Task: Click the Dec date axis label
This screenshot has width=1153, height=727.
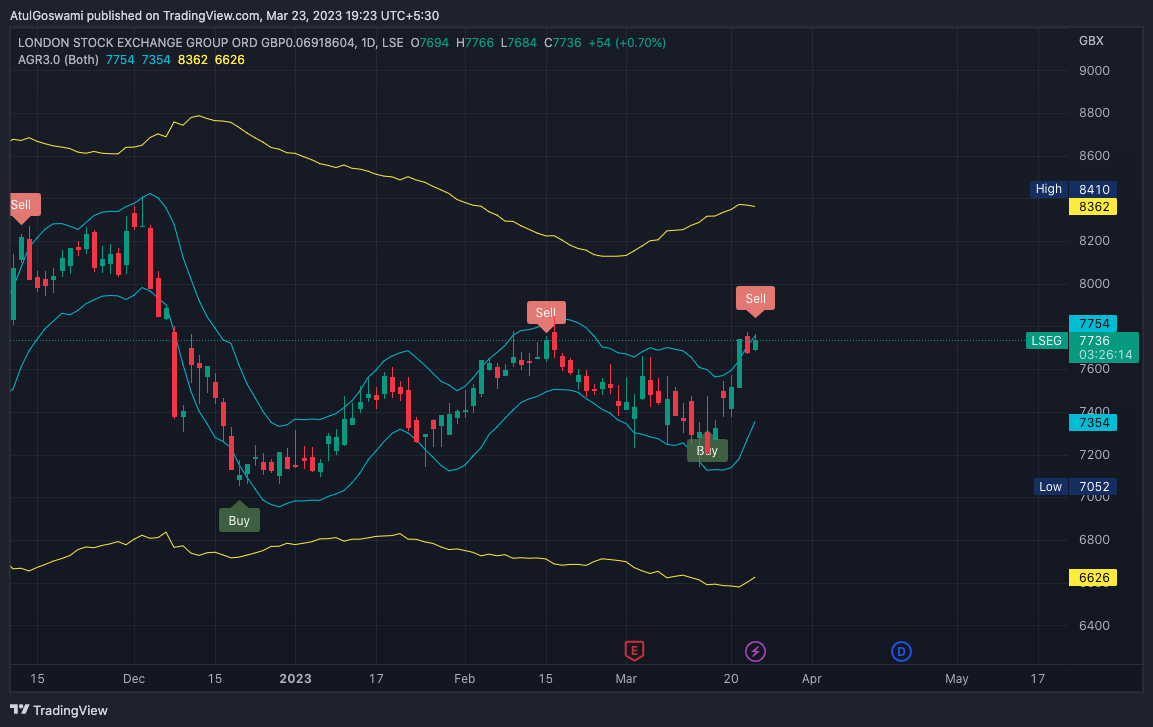Action: 134,678
